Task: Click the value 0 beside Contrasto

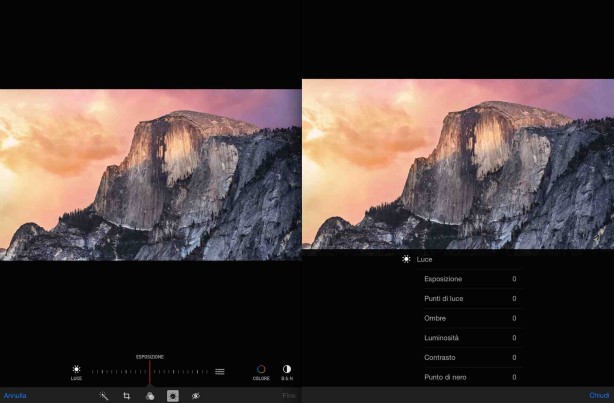Action: coord(514,357)
